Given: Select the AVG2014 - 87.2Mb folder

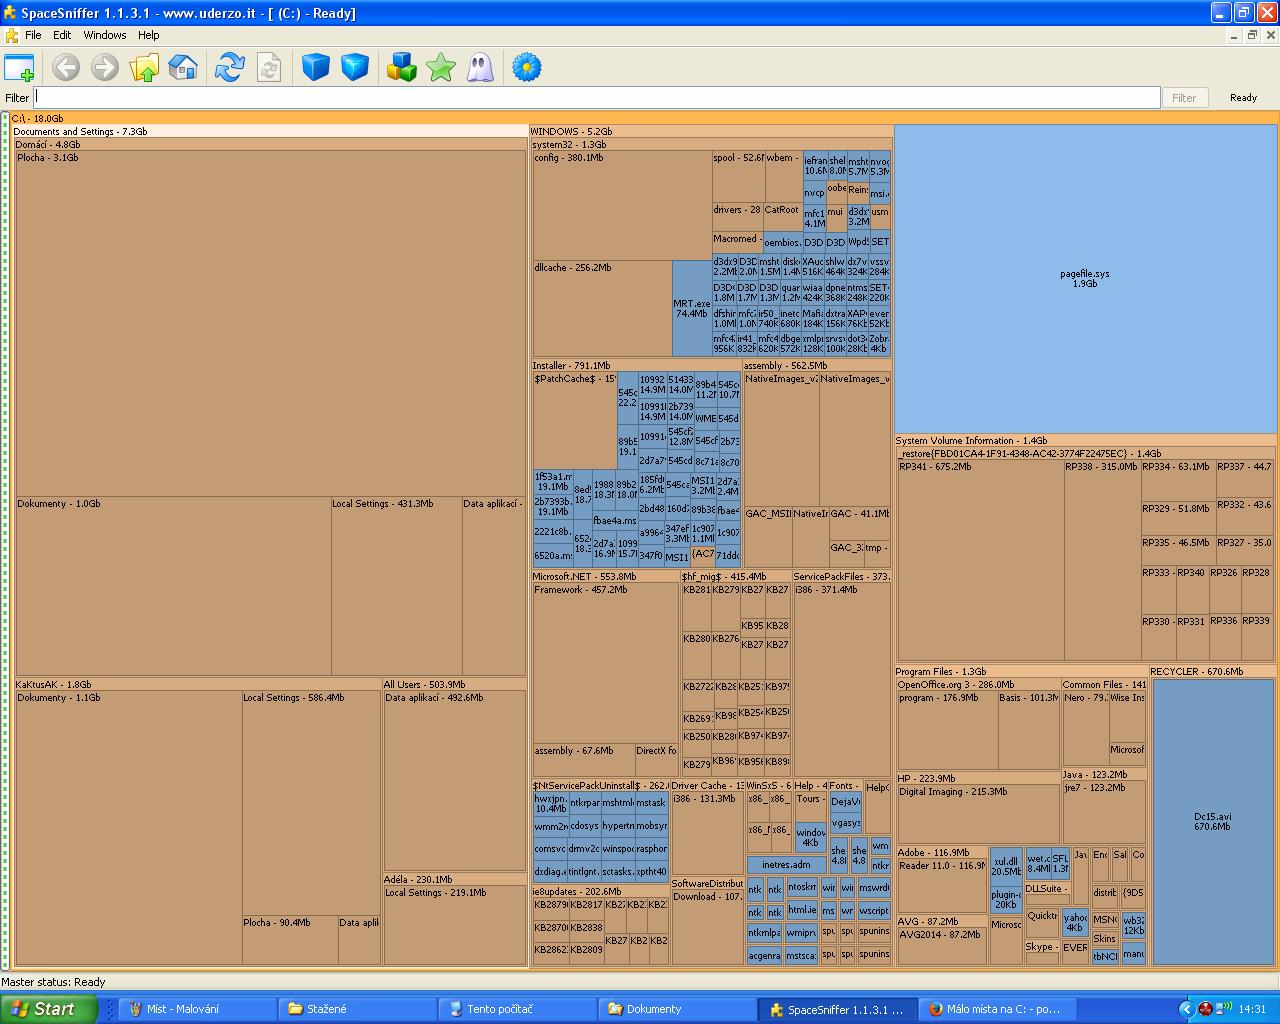Looking at the screenshot, I should (x=942, y=946).
